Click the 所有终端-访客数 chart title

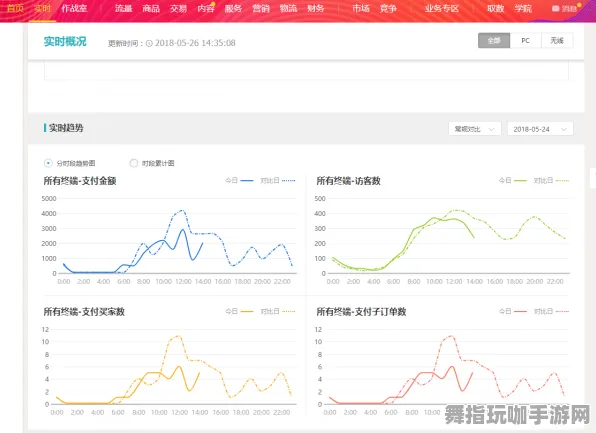[348, 181]
